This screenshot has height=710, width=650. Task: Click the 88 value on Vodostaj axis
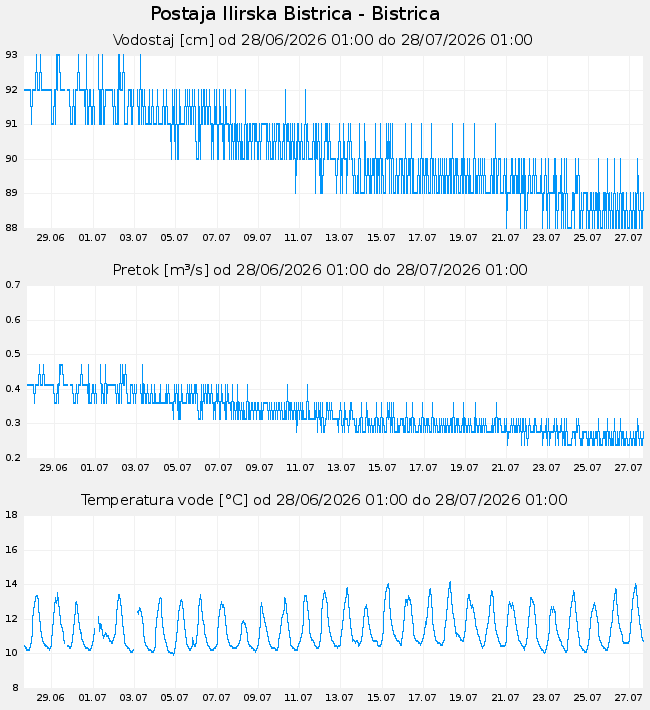[11, 228]
